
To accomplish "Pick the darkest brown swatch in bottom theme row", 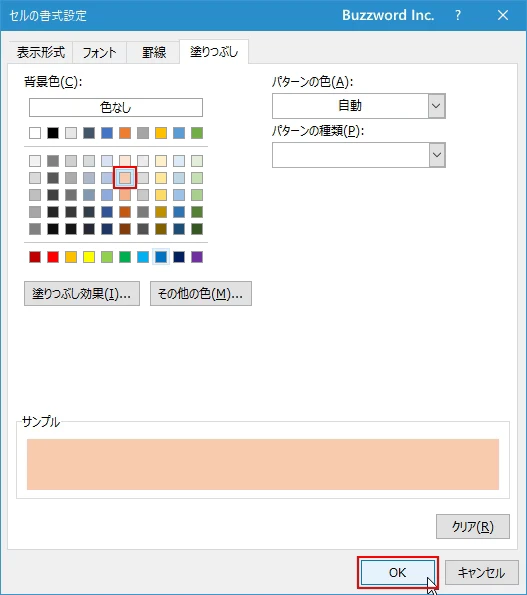I will coord(125,229).
